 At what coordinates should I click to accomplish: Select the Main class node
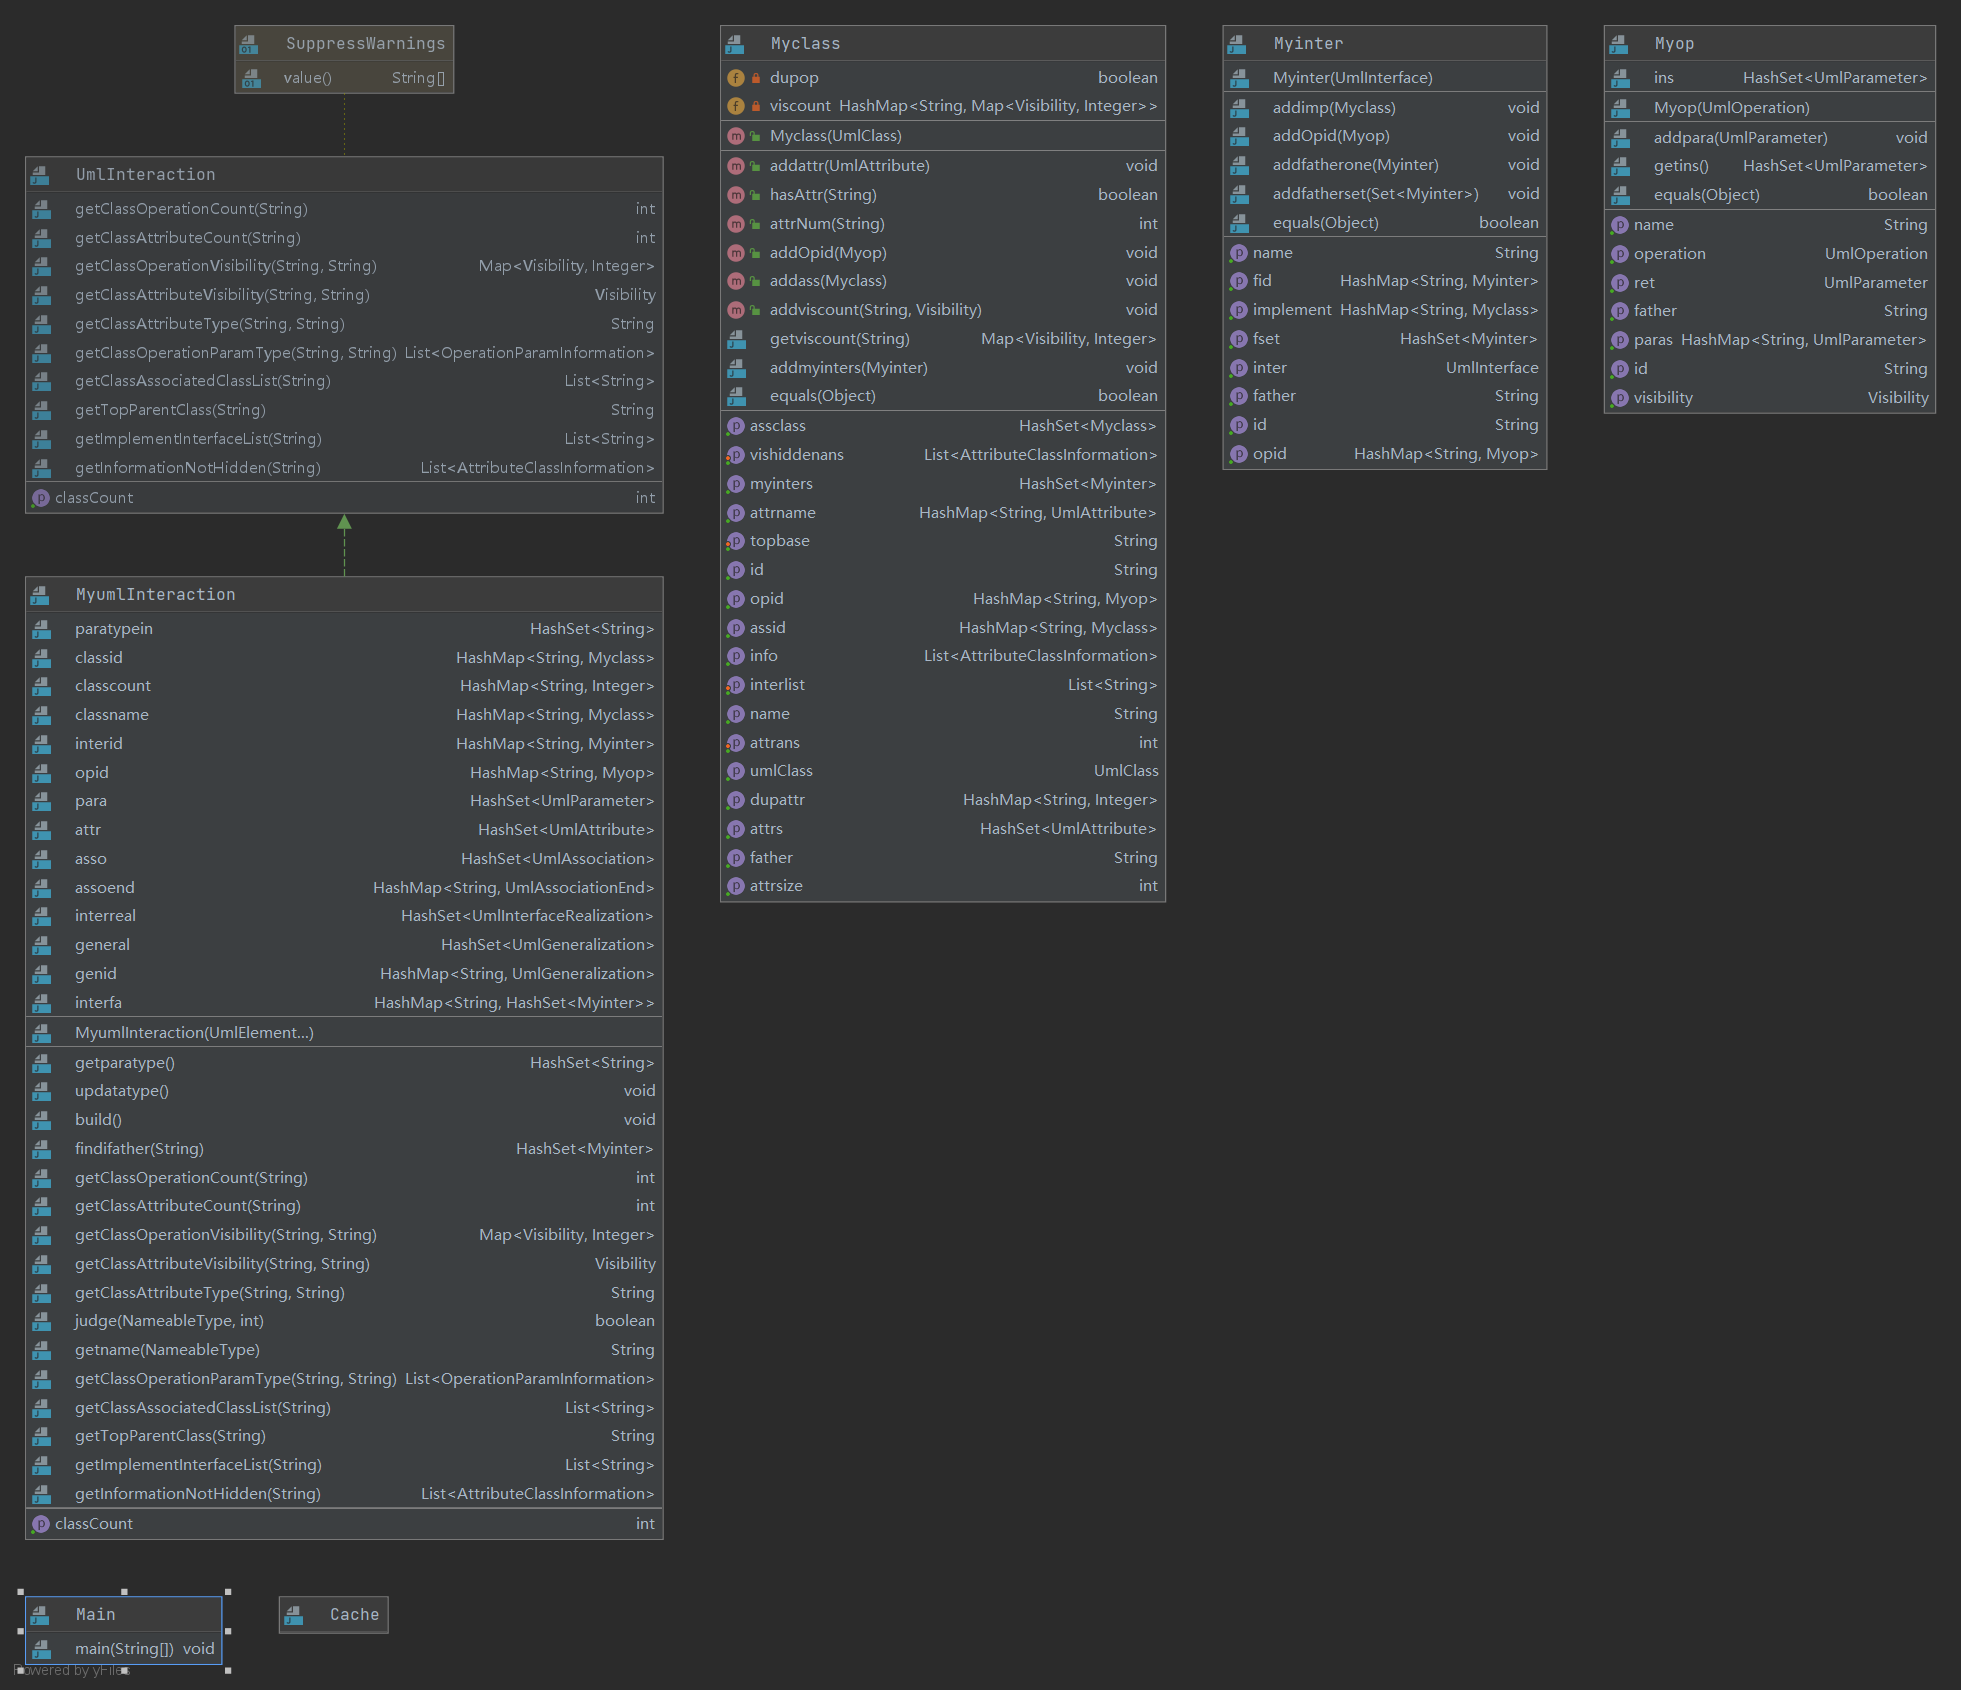point(96,1615)
